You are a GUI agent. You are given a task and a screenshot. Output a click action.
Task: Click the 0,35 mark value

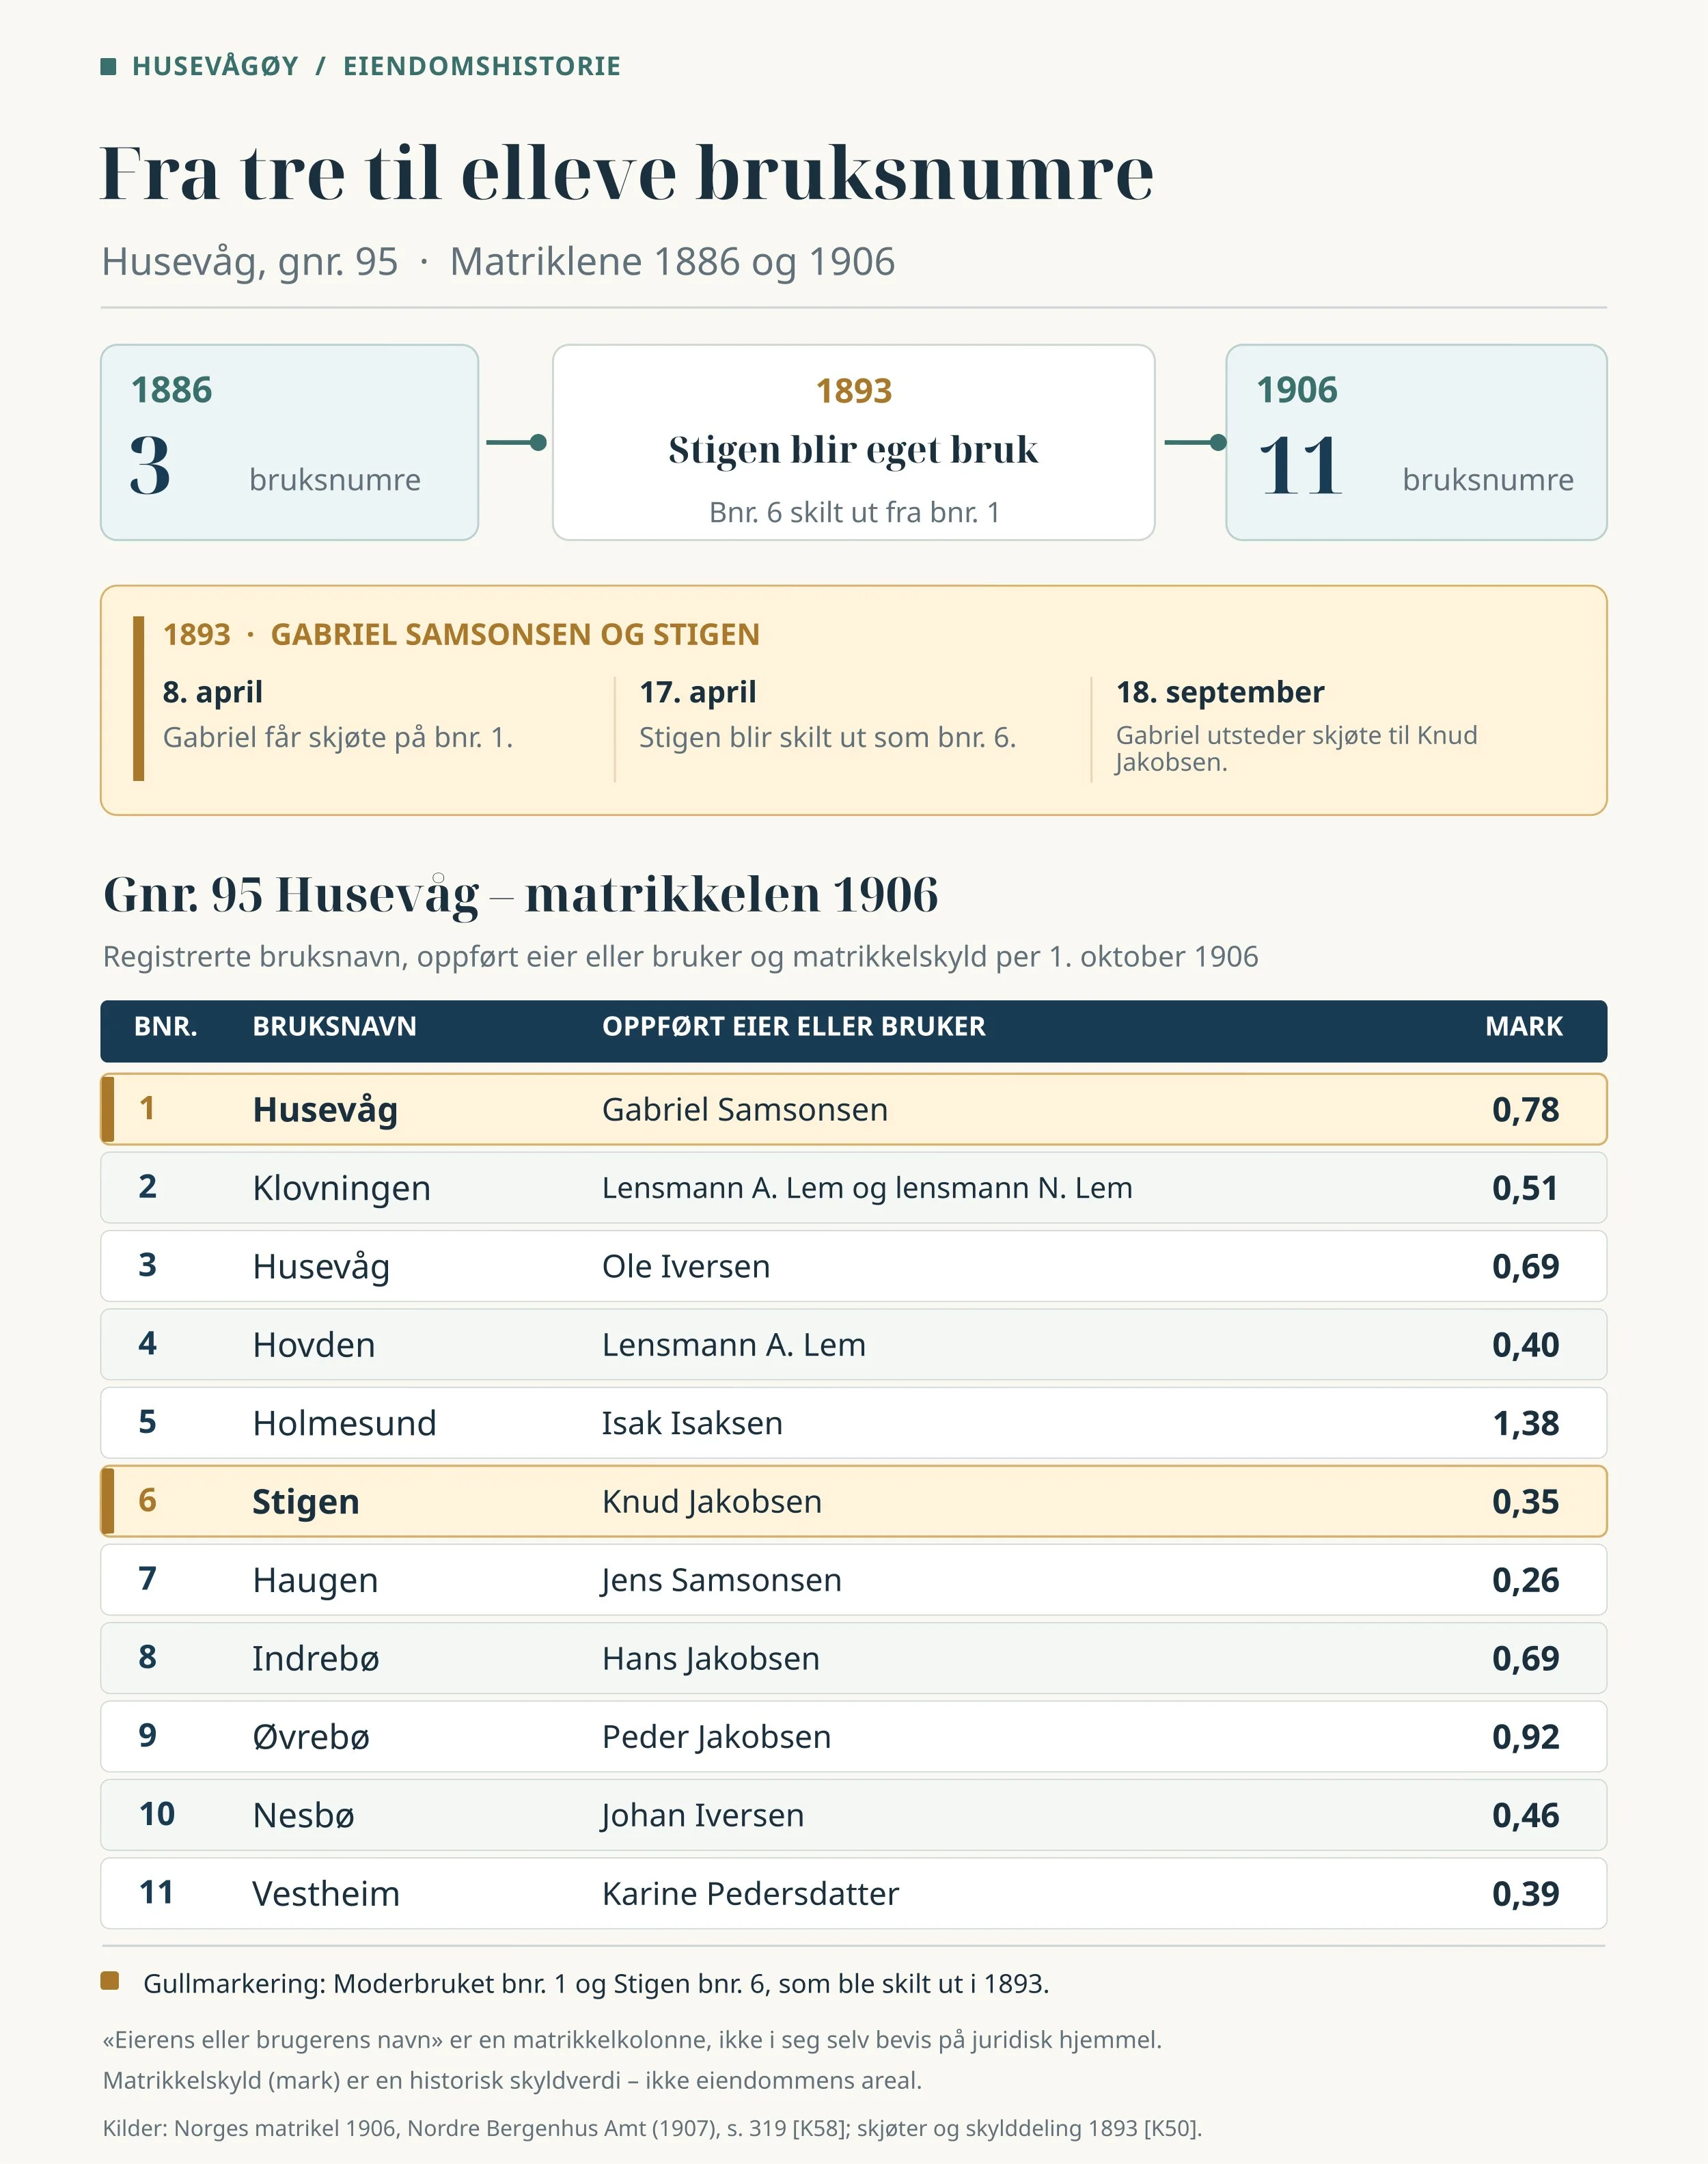click(x=1526, y=1502)
